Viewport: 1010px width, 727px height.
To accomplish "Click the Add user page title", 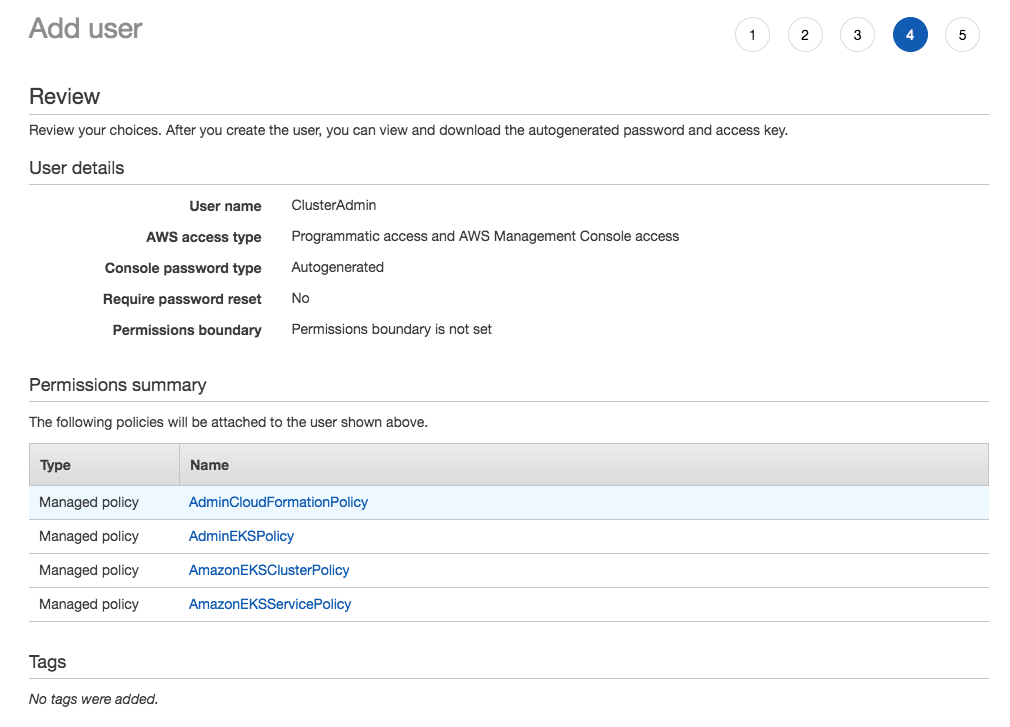I will pyautogui.click(x=86, y=28).
